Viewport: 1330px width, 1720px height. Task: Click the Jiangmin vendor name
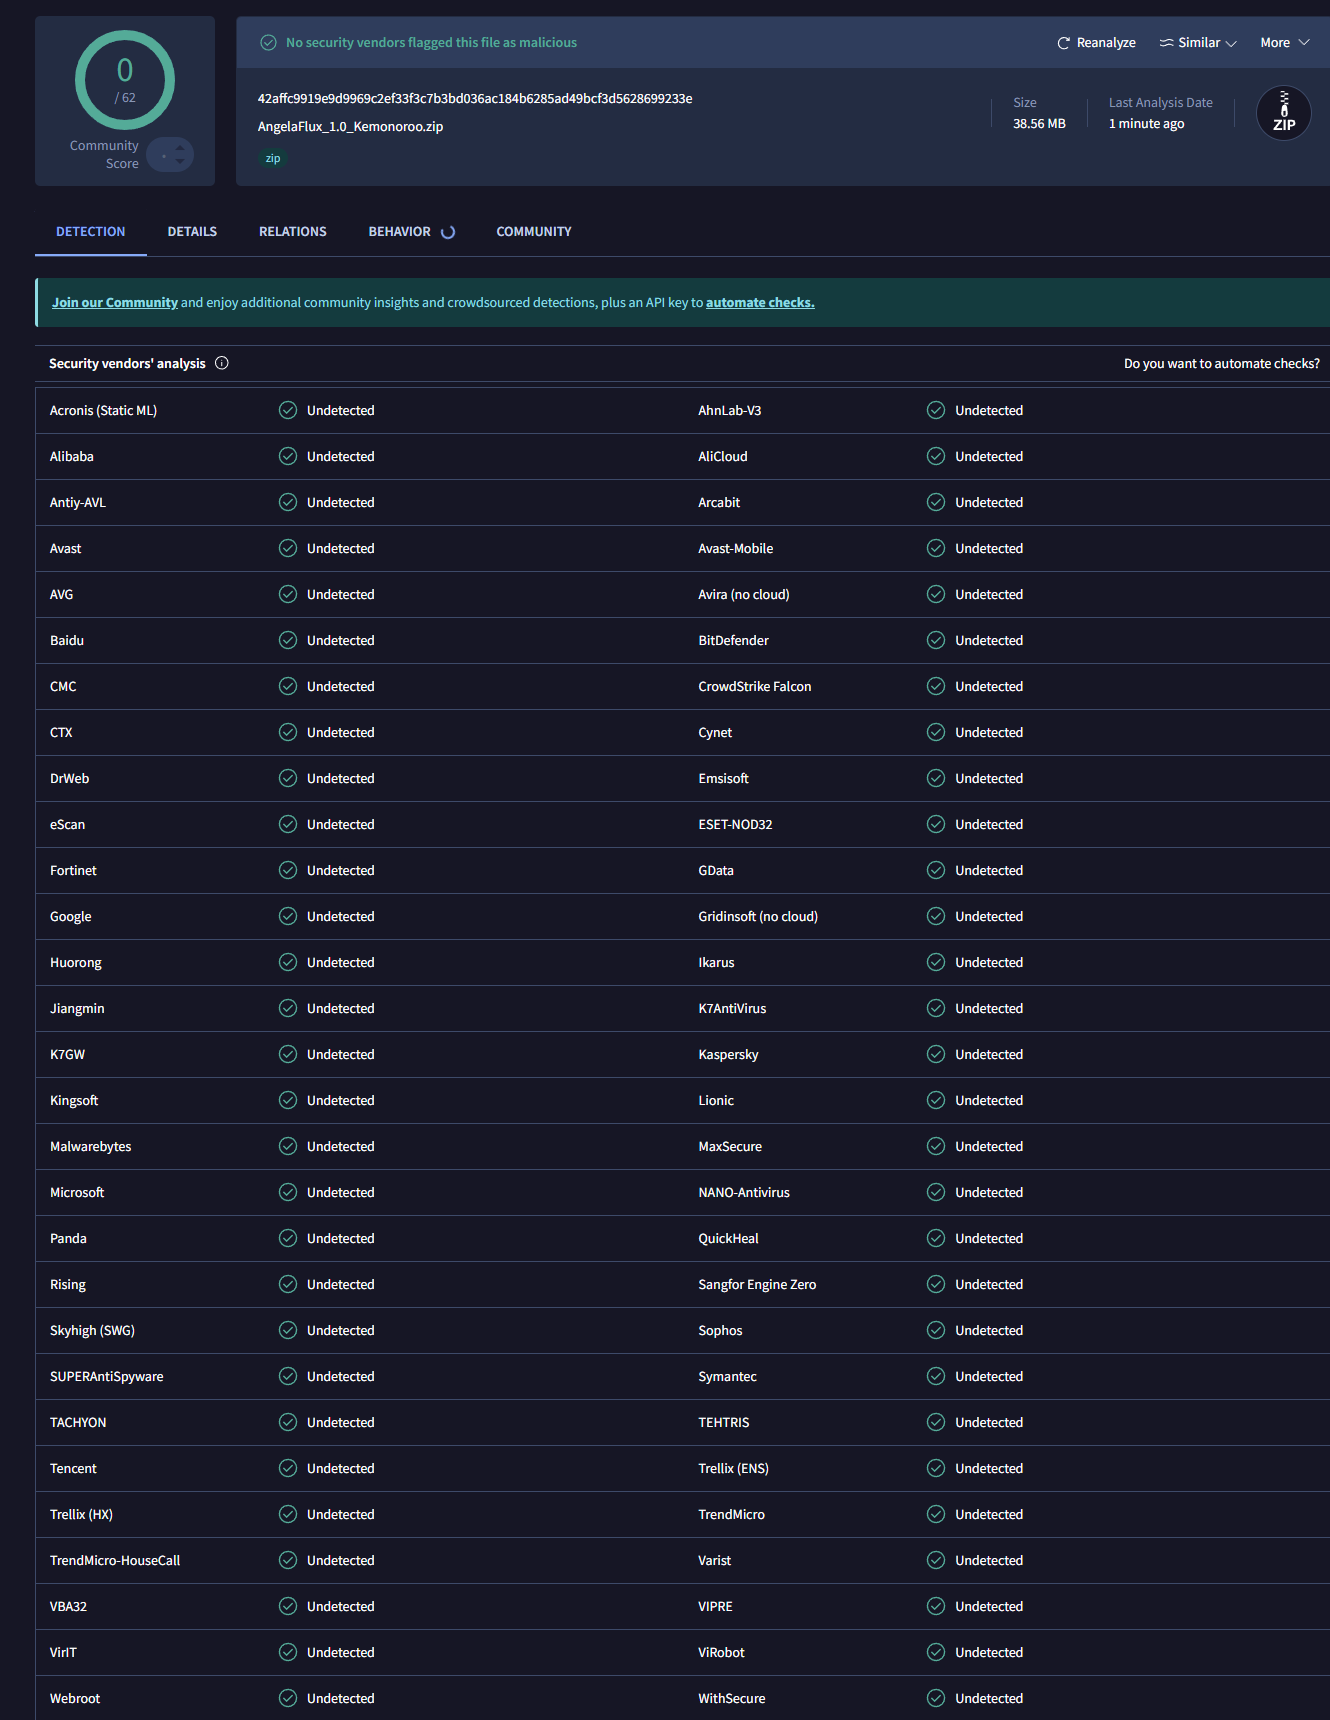pyautogui.click(x=77, y=1009)
